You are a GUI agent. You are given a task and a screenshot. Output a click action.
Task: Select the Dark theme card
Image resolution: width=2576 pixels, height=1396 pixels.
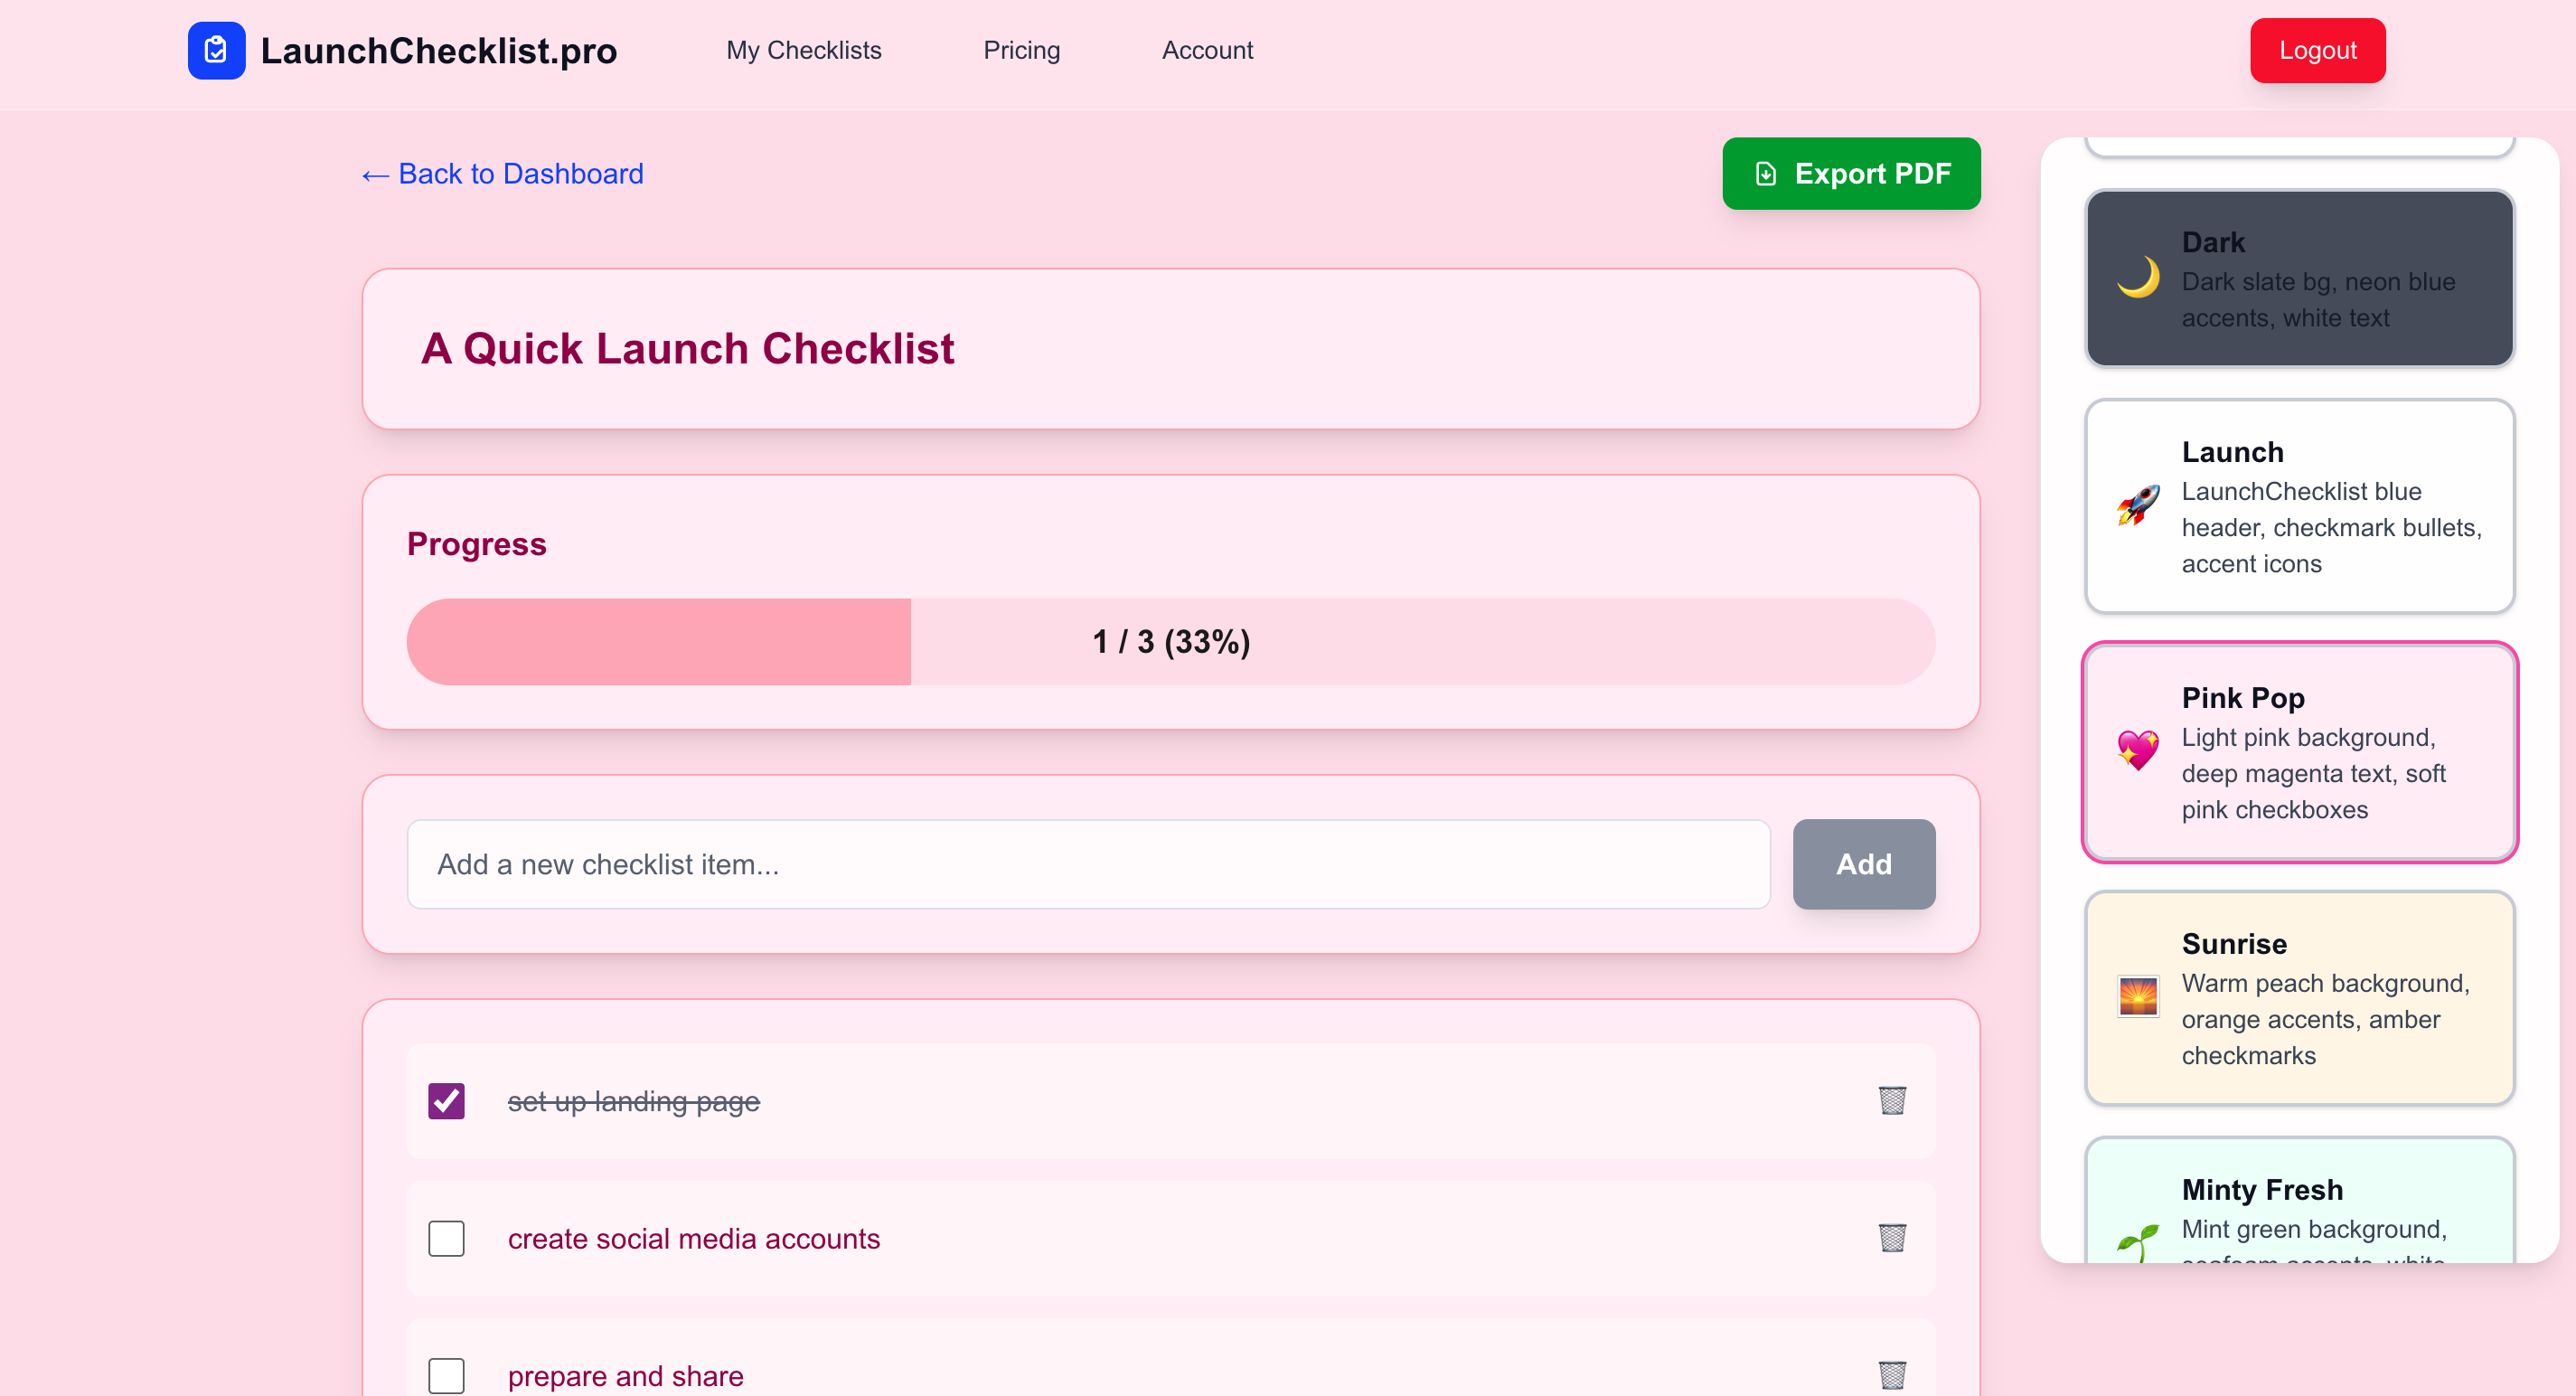click(x=2299, y=278)
